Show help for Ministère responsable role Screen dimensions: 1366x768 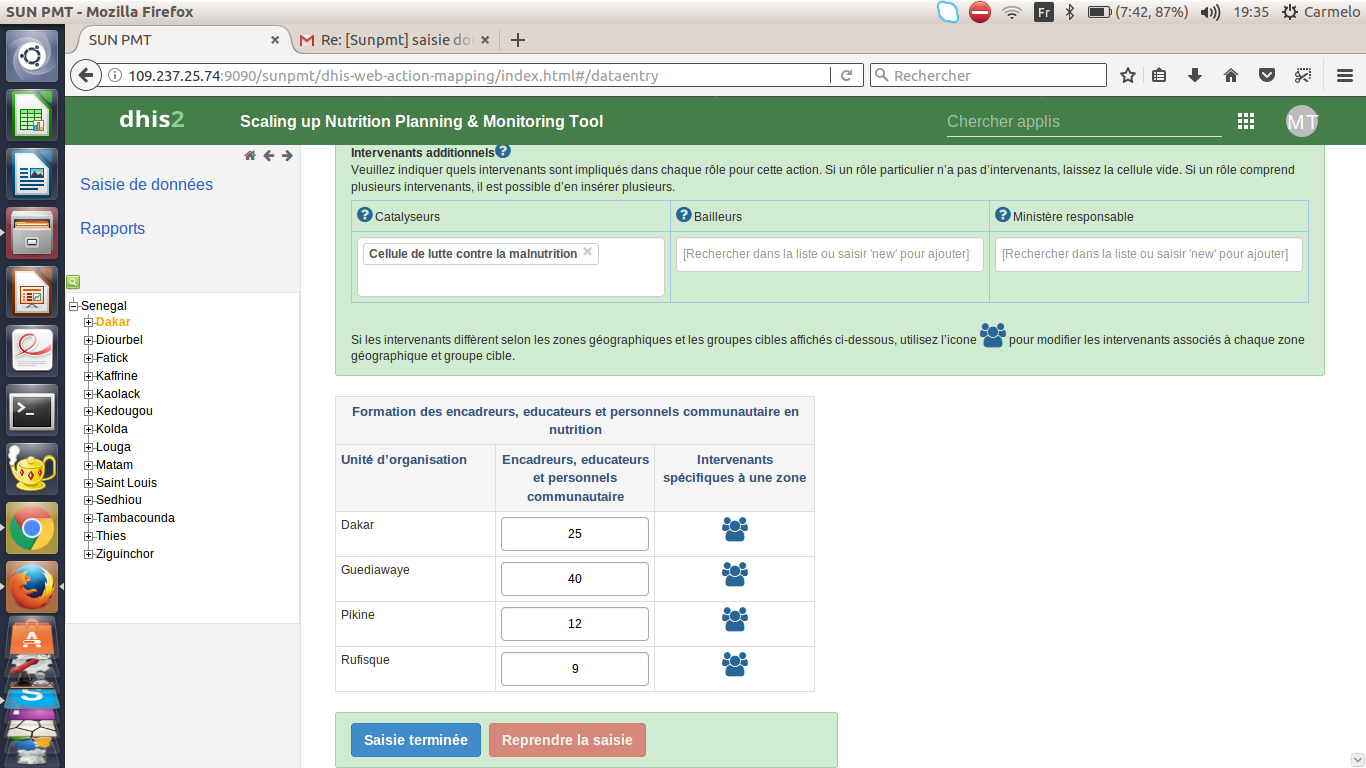pos(1003,215)
